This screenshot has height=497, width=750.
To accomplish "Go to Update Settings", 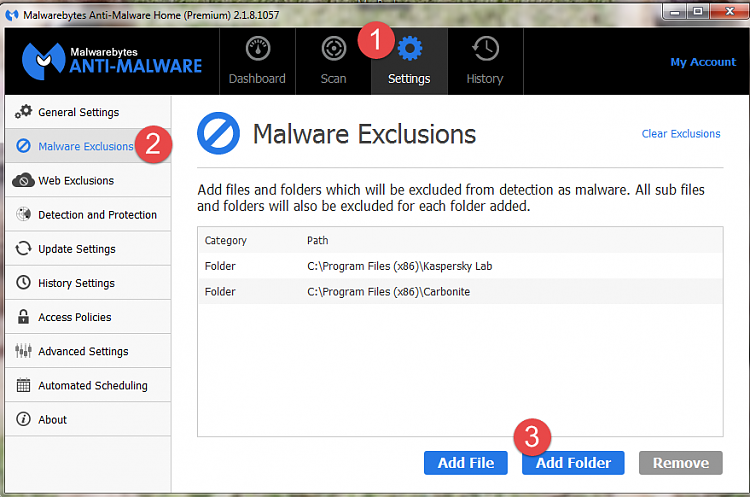I will (x=88, y=249).
